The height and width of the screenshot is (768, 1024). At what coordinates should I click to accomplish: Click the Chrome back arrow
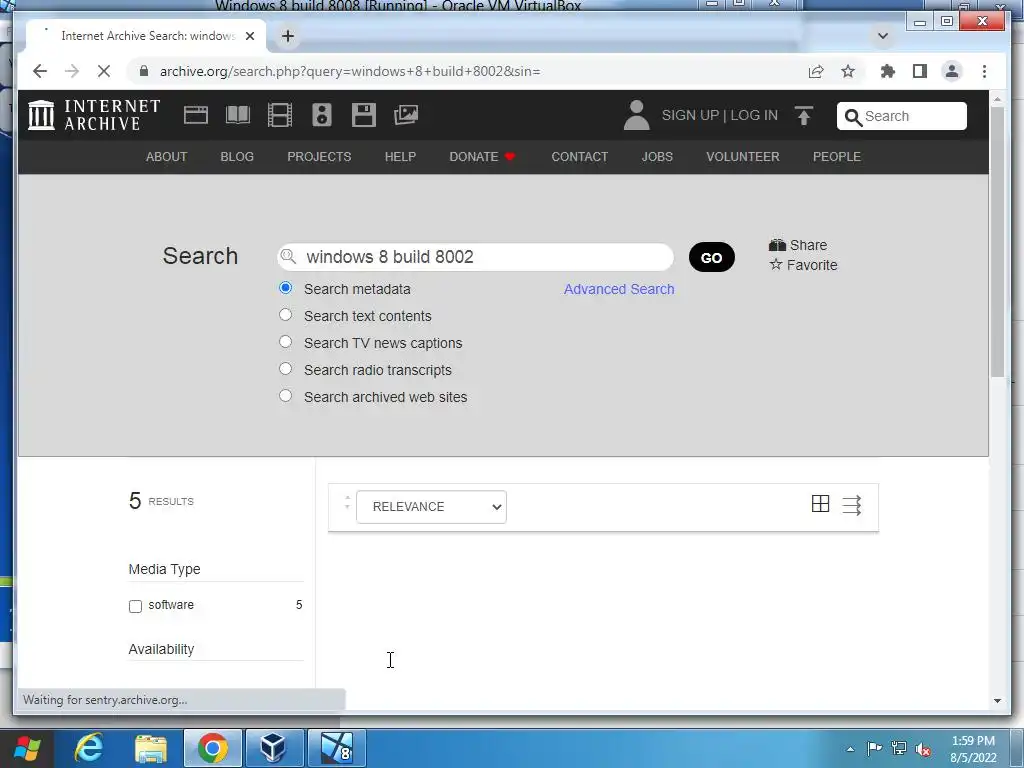click(x=40, y=71)
